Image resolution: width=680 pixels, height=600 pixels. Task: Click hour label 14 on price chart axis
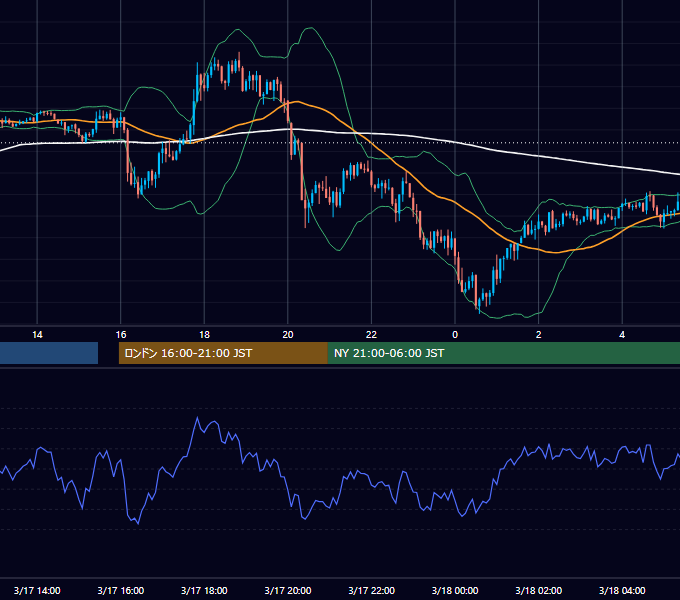pyautogui.click(x=37, y=335)
